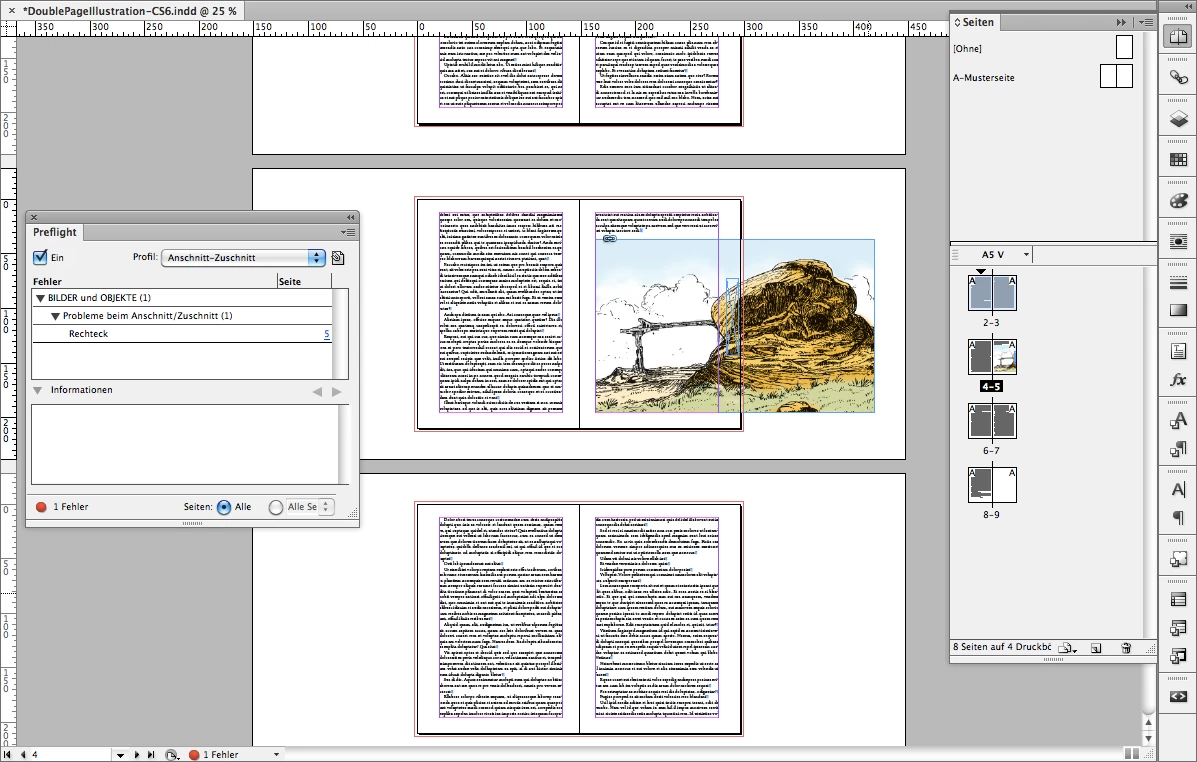Open the Object Styles panel icon
The height and width of the screenshot is (762, 1197).
click(x=1178, y=559)
